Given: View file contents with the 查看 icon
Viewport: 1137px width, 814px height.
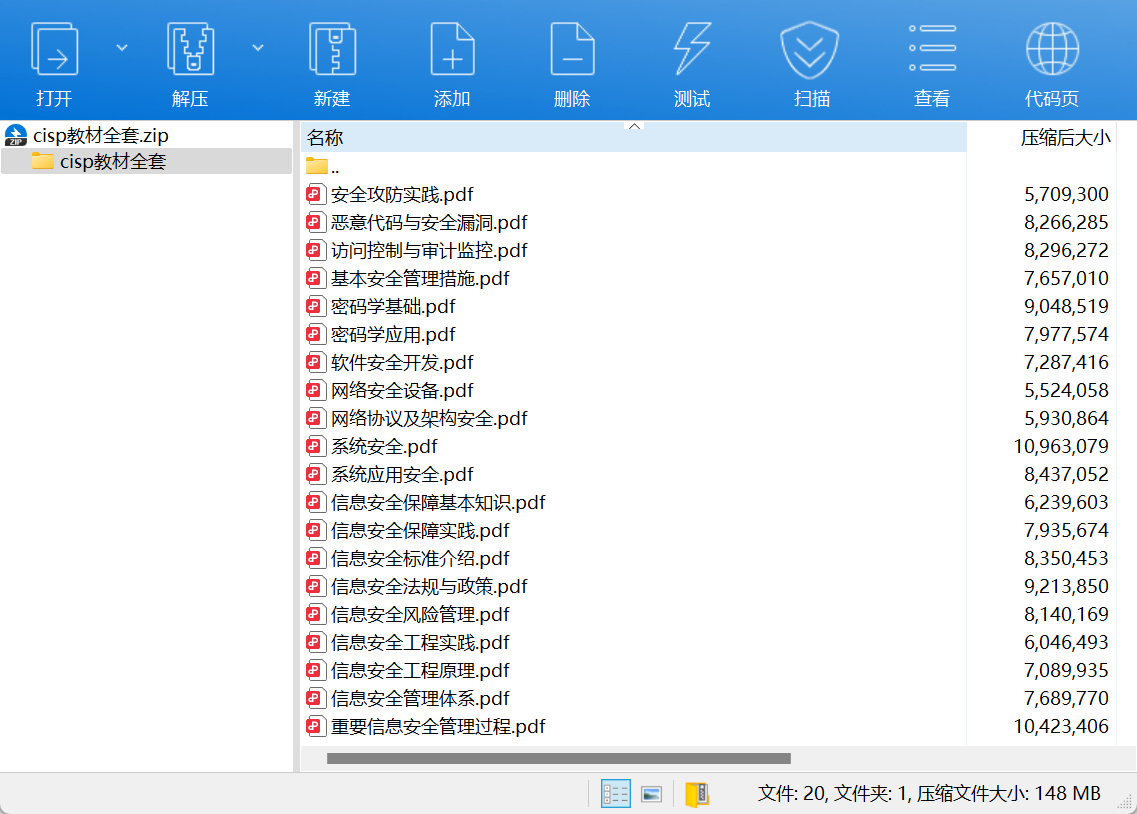Looking at the screenshot, I should [x=931, y=60].
